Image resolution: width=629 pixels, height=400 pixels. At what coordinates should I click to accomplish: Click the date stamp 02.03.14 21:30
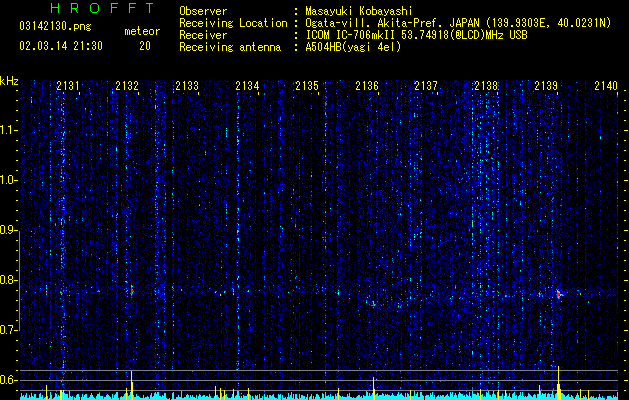click(61, 46)
